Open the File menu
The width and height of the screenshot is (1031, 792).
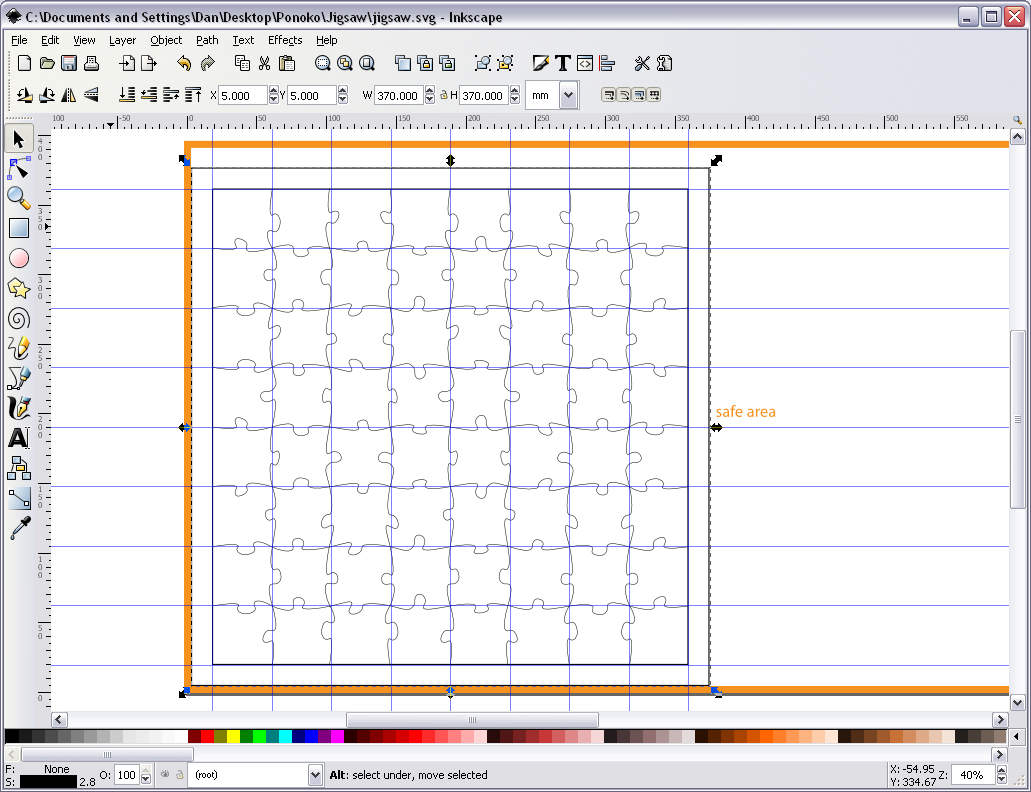[19, 40]
